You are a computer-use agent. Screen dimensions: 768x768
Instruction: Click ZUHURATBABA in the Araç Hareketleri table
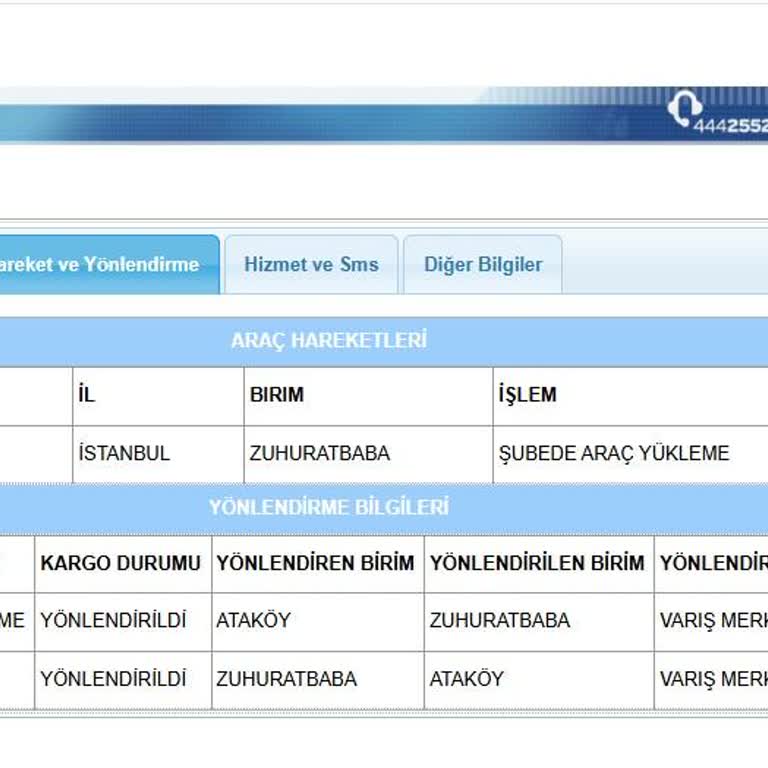368,454
